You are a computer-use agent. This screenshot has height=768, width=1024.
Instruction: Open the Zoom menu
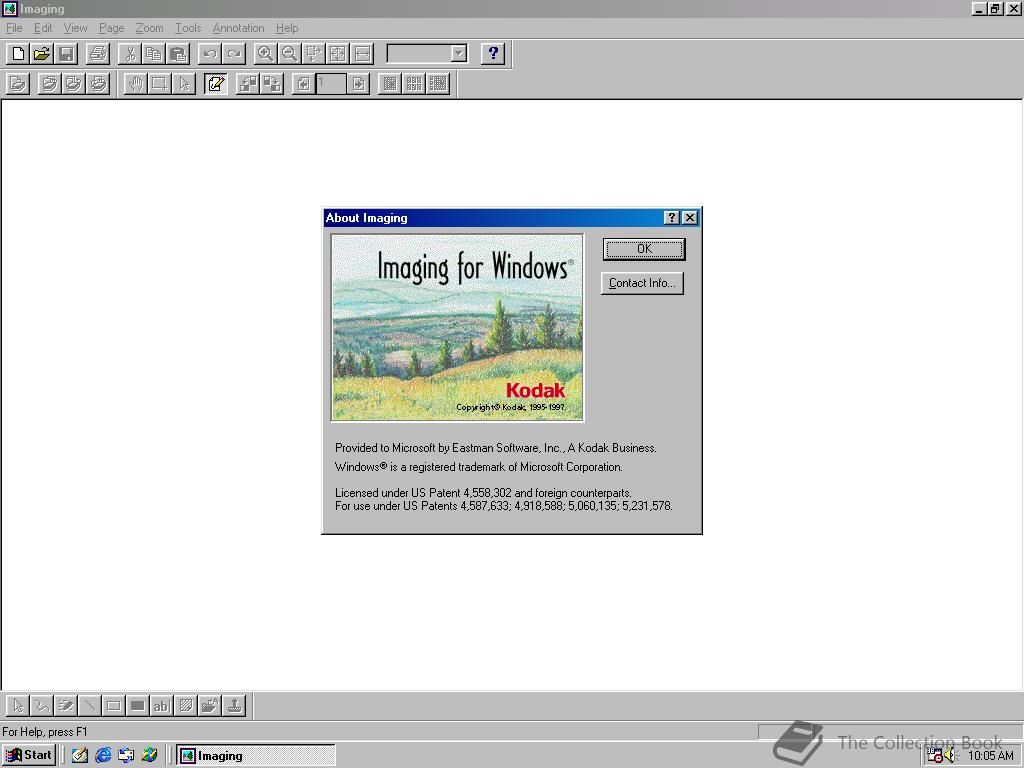[150, 28]
